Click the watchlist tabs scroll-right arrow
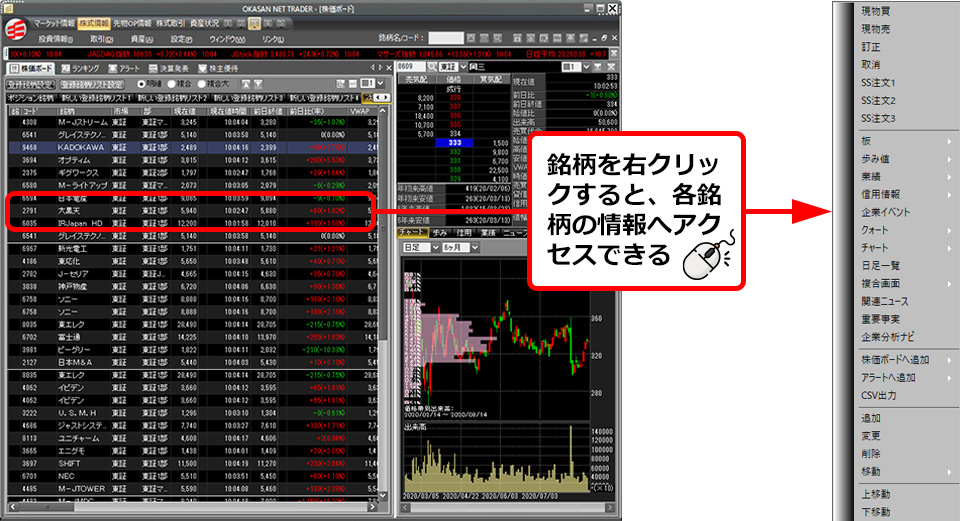 pyautogui.click(x=385, y=97)
